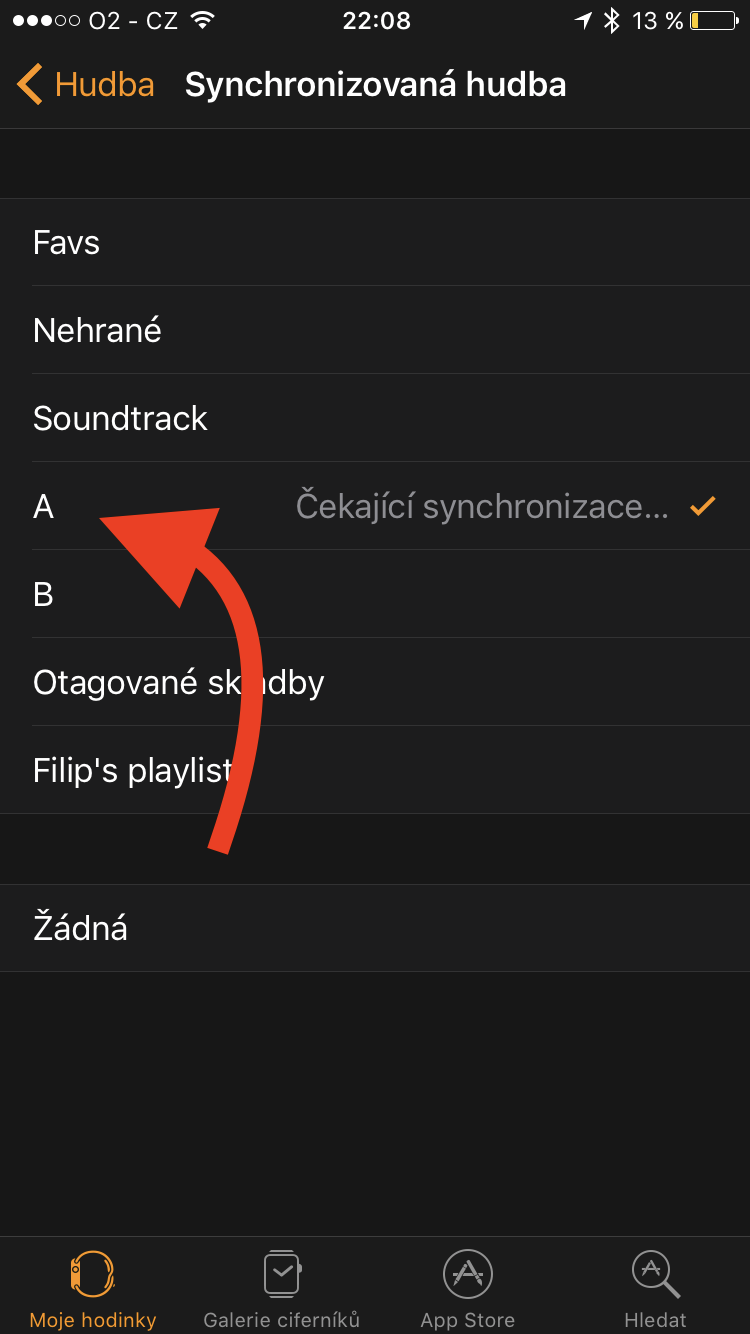Tap the Moje hodinky watch icon
This screenshot has height=1334, width=750.
92,1274
